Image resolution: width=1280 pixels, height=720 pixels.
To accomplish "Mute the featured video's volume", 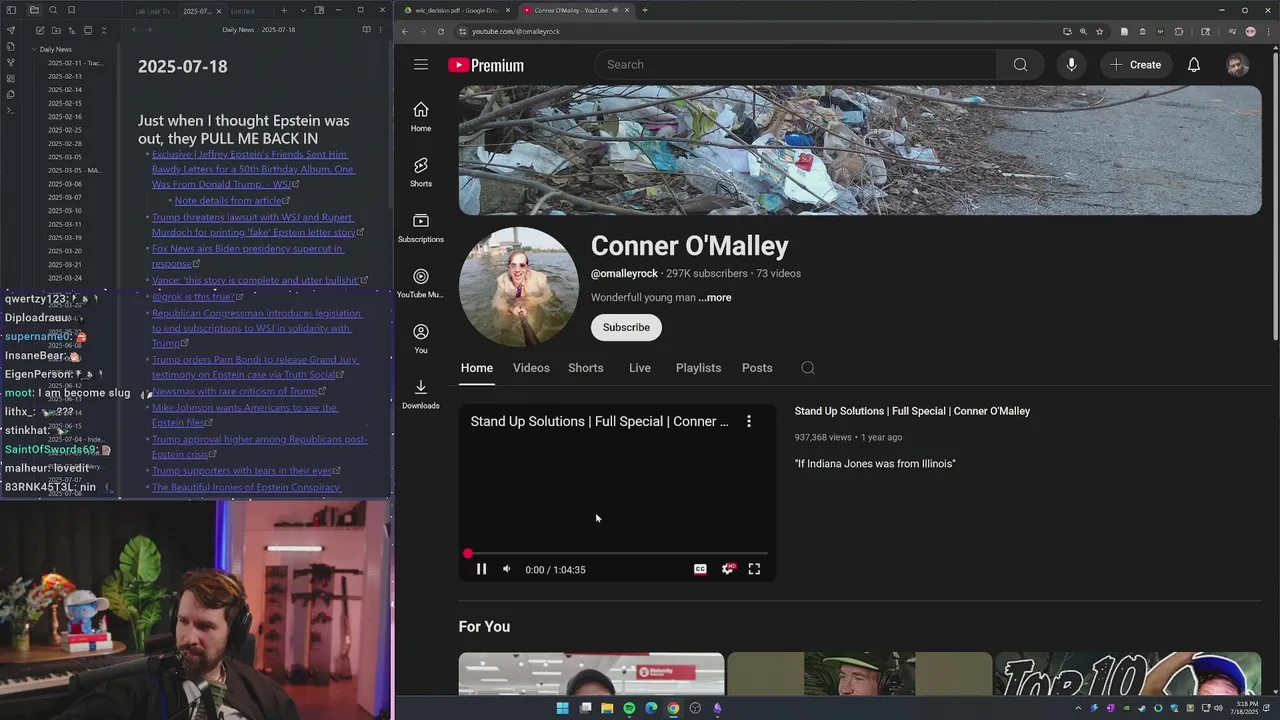I will pos(507,569).
